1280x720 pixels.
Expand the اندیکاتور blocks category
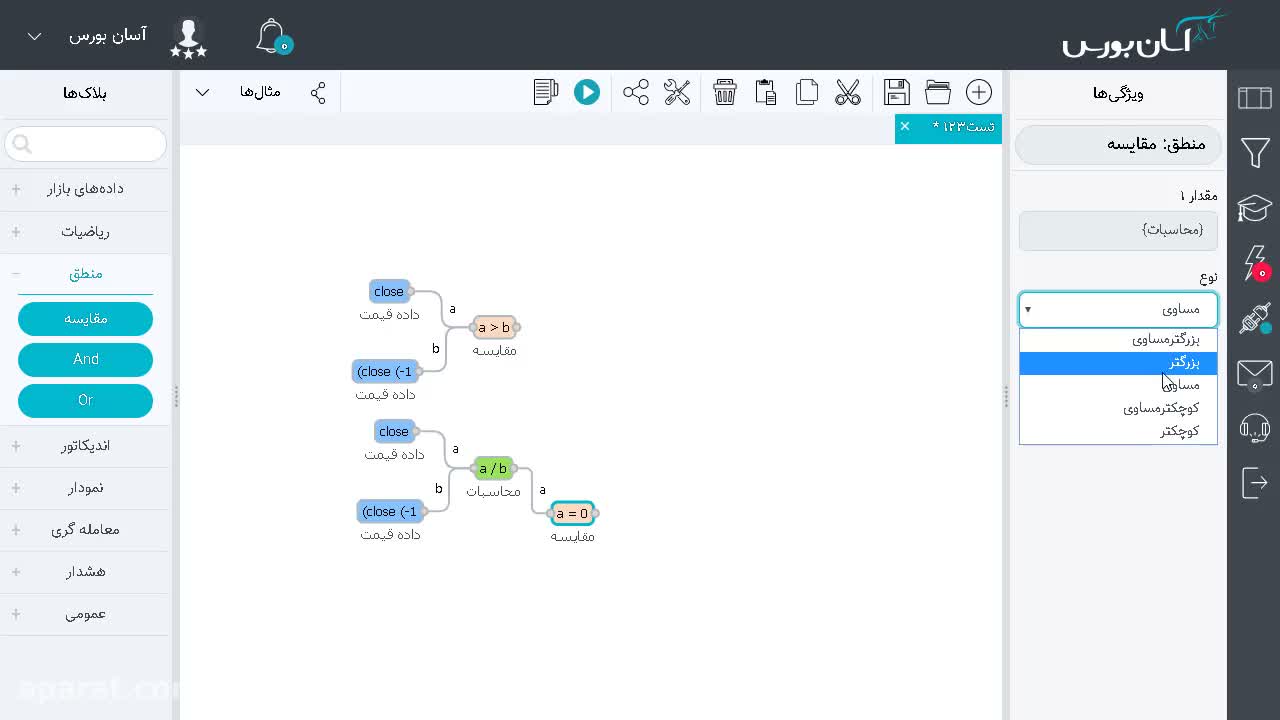click(85, 446)
